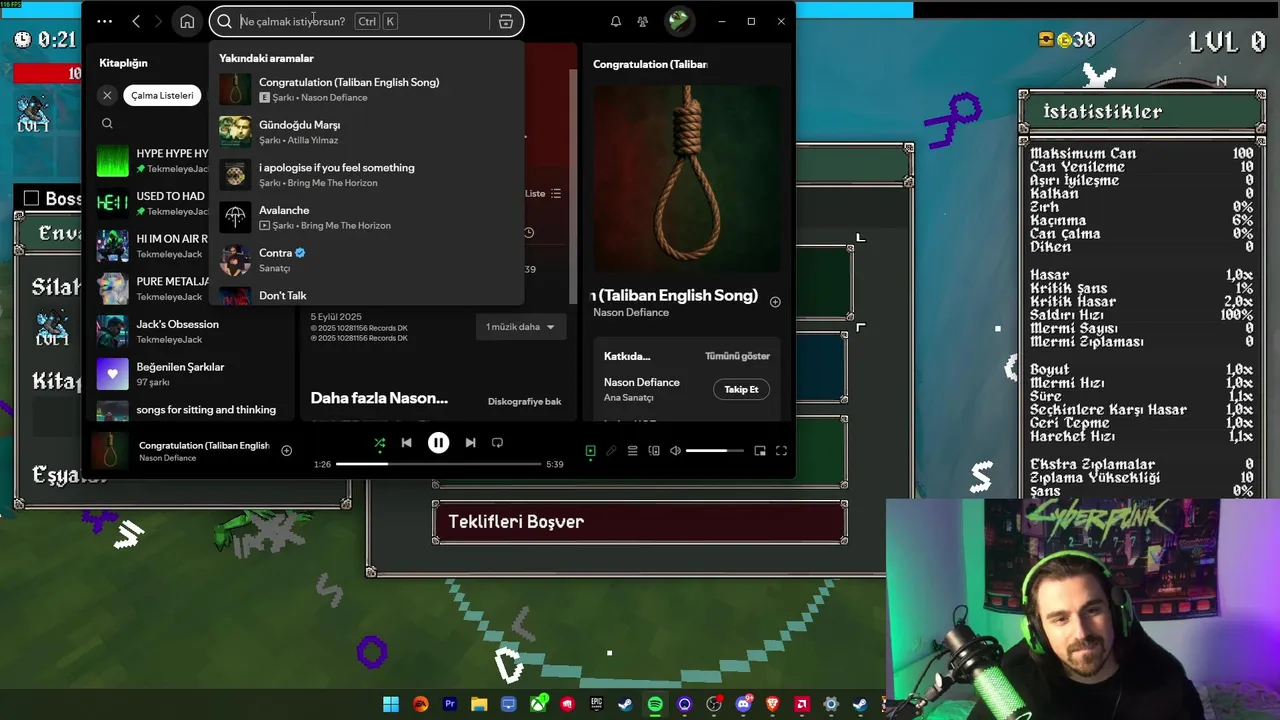The image size is (1280, 720).
Task: Open Jack's Obsession playlist
Action: coord(192,331)
